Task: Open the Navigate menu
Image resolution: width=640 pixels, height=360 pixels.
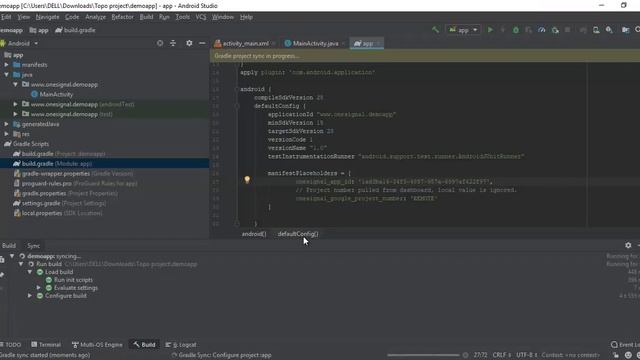Action: pos(47,17)
